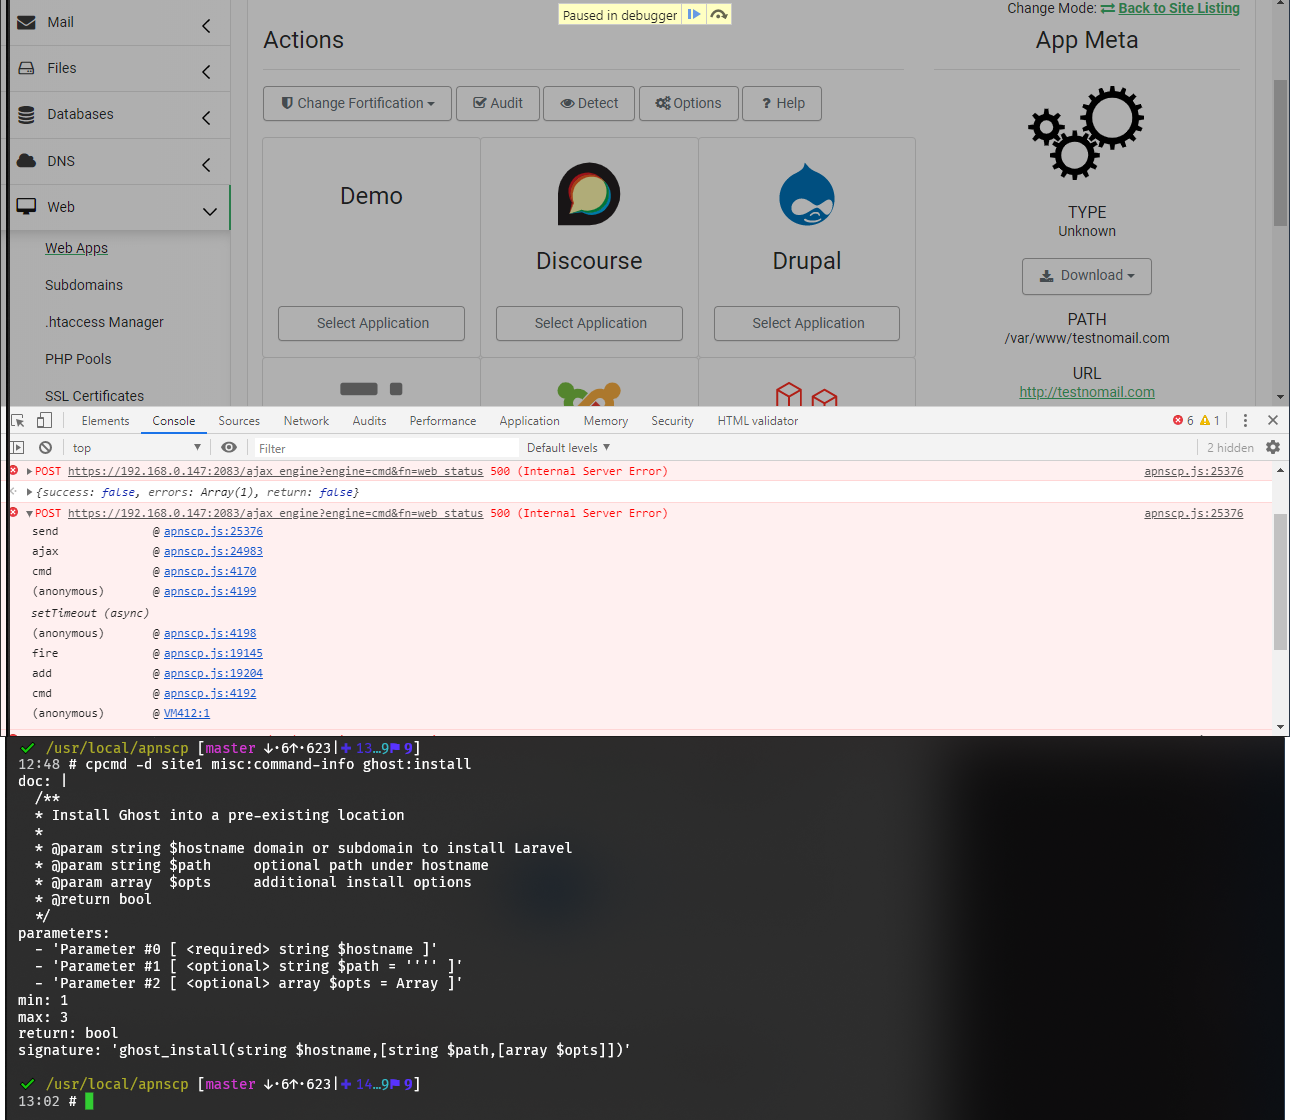Image resolution: width=1290 pixels, height=1120 pixels.
Task: Open DevTools three-dot menu
Action: (x=1245, y=421)
